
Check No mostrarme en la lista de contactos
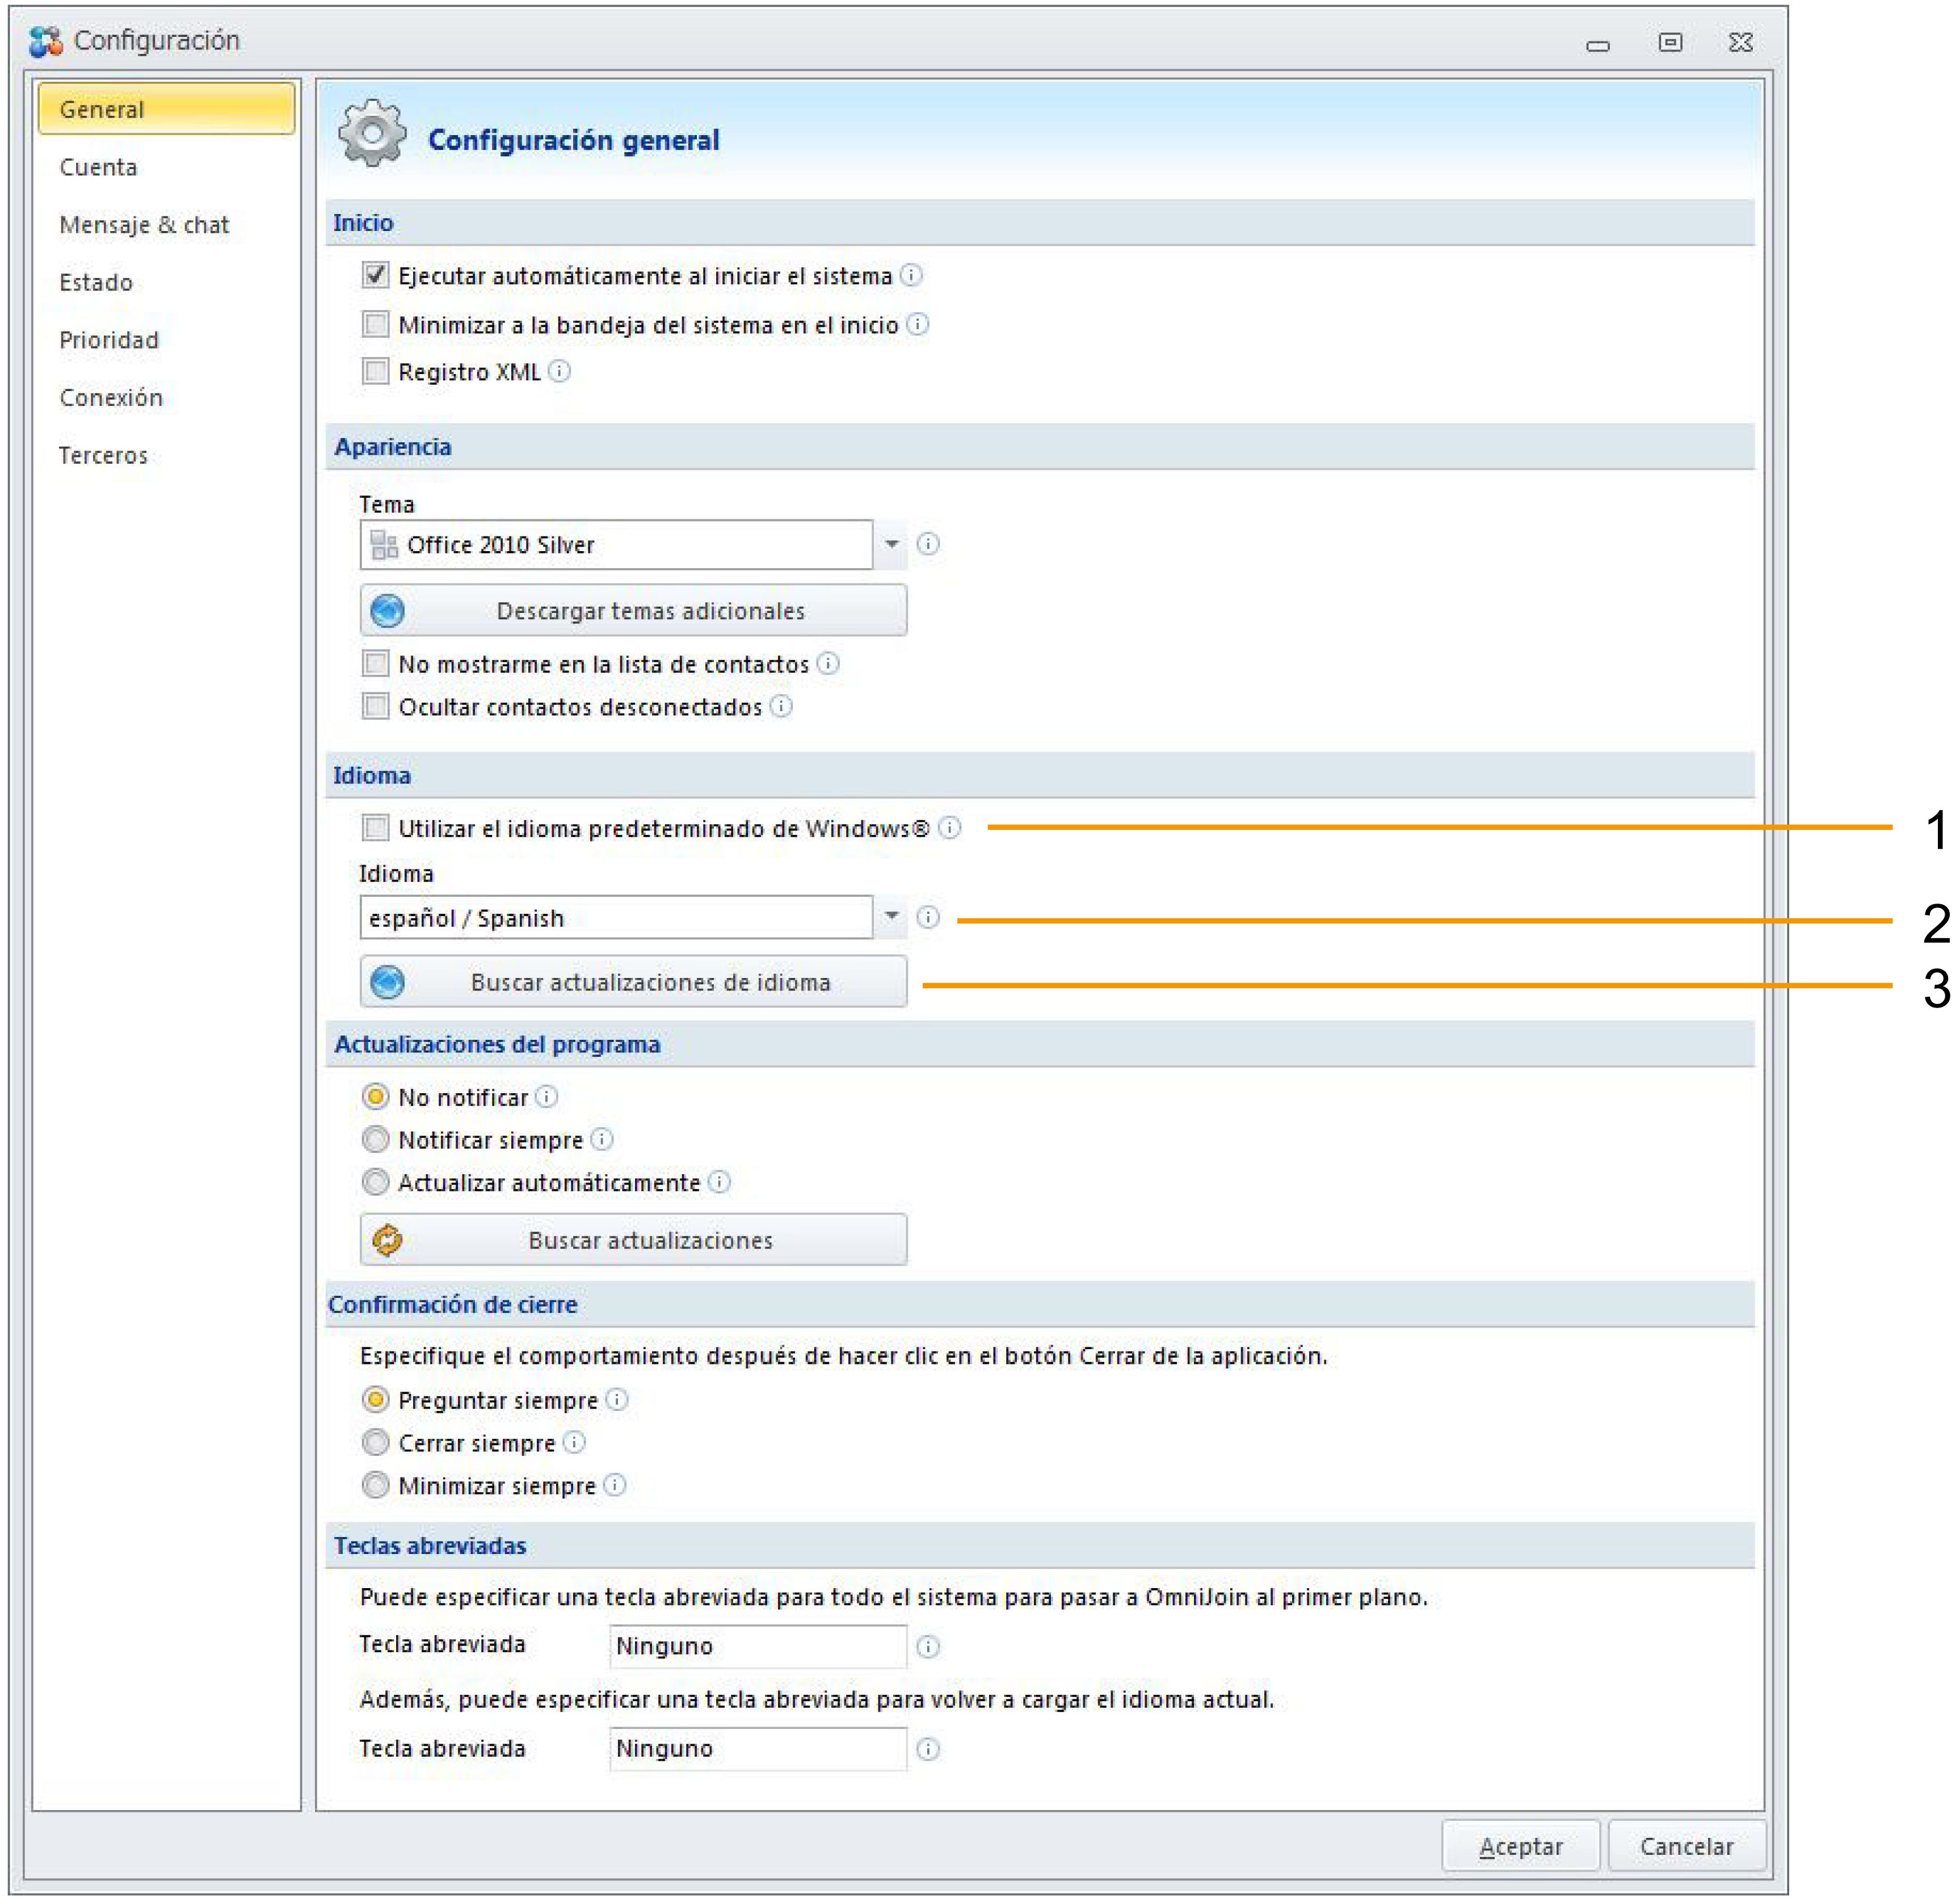pyautogui.click(x=375, y=663)
